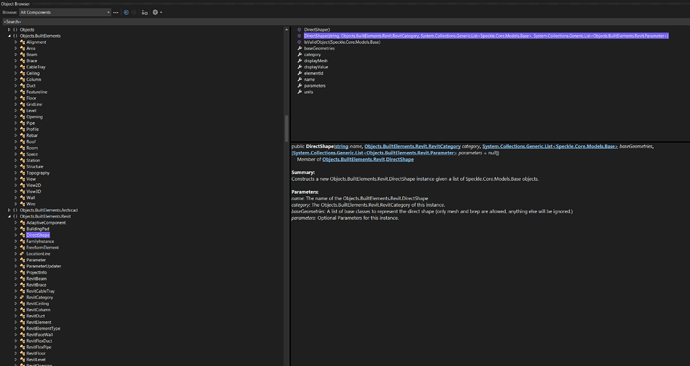Click the tree panel vertical scrollbar thumb
The image size is (690, 366).
[x=287, y=128]
